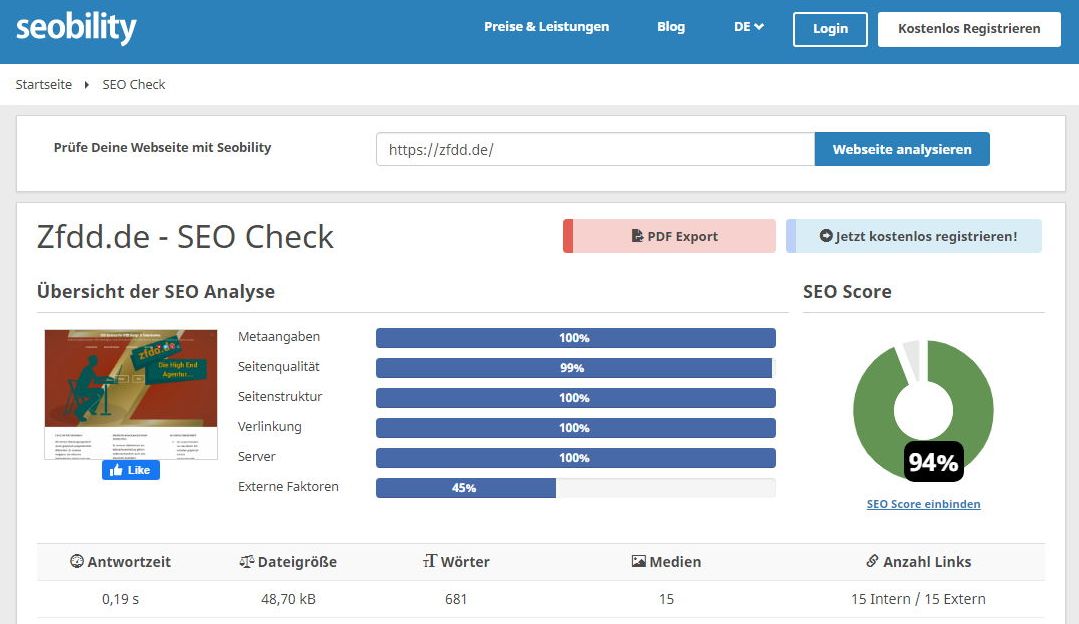Click the PDF file icon

click(x=637, y=236)
